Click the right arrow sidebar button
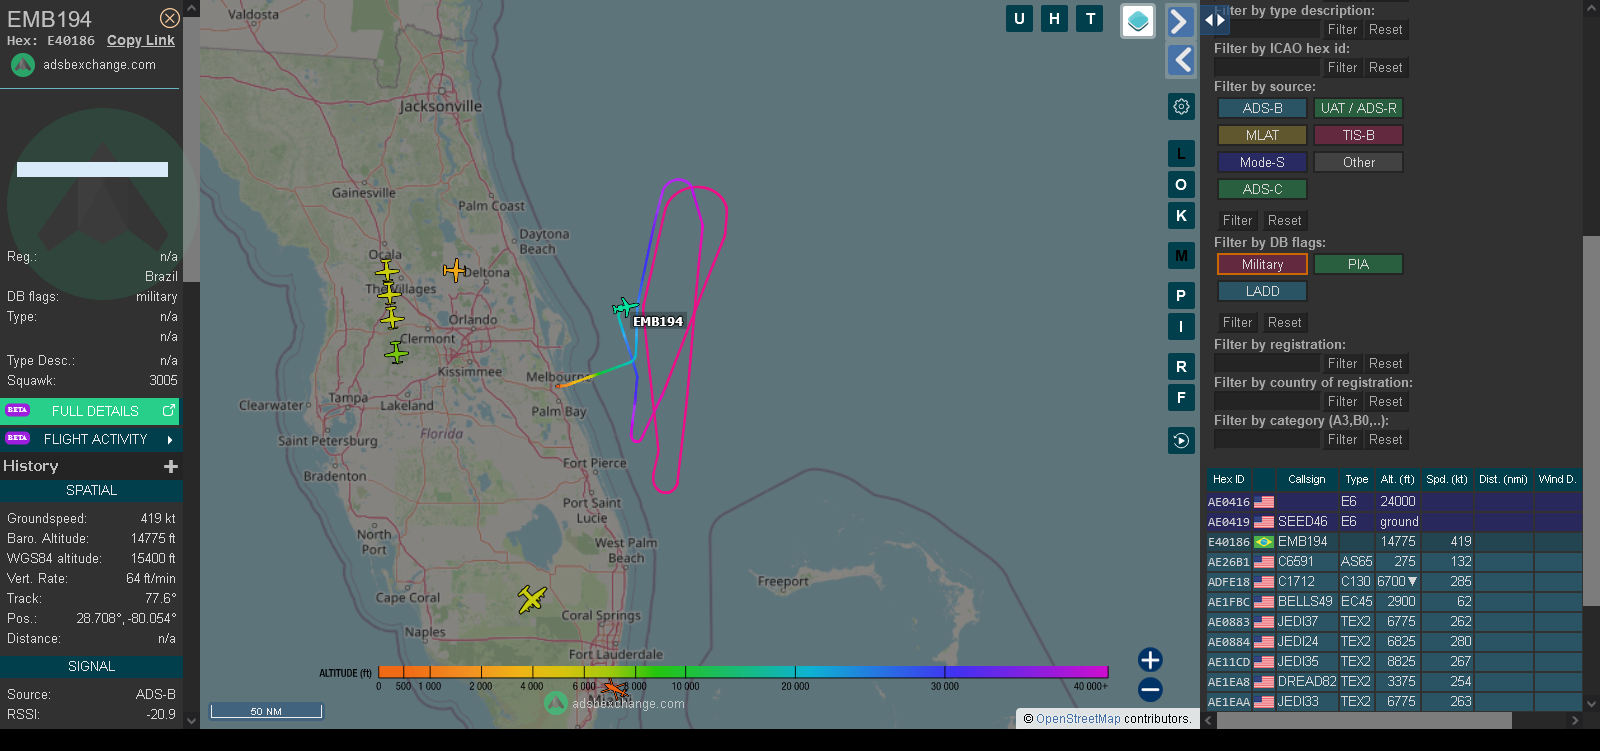The image size is (1600, 751). 1181,21
